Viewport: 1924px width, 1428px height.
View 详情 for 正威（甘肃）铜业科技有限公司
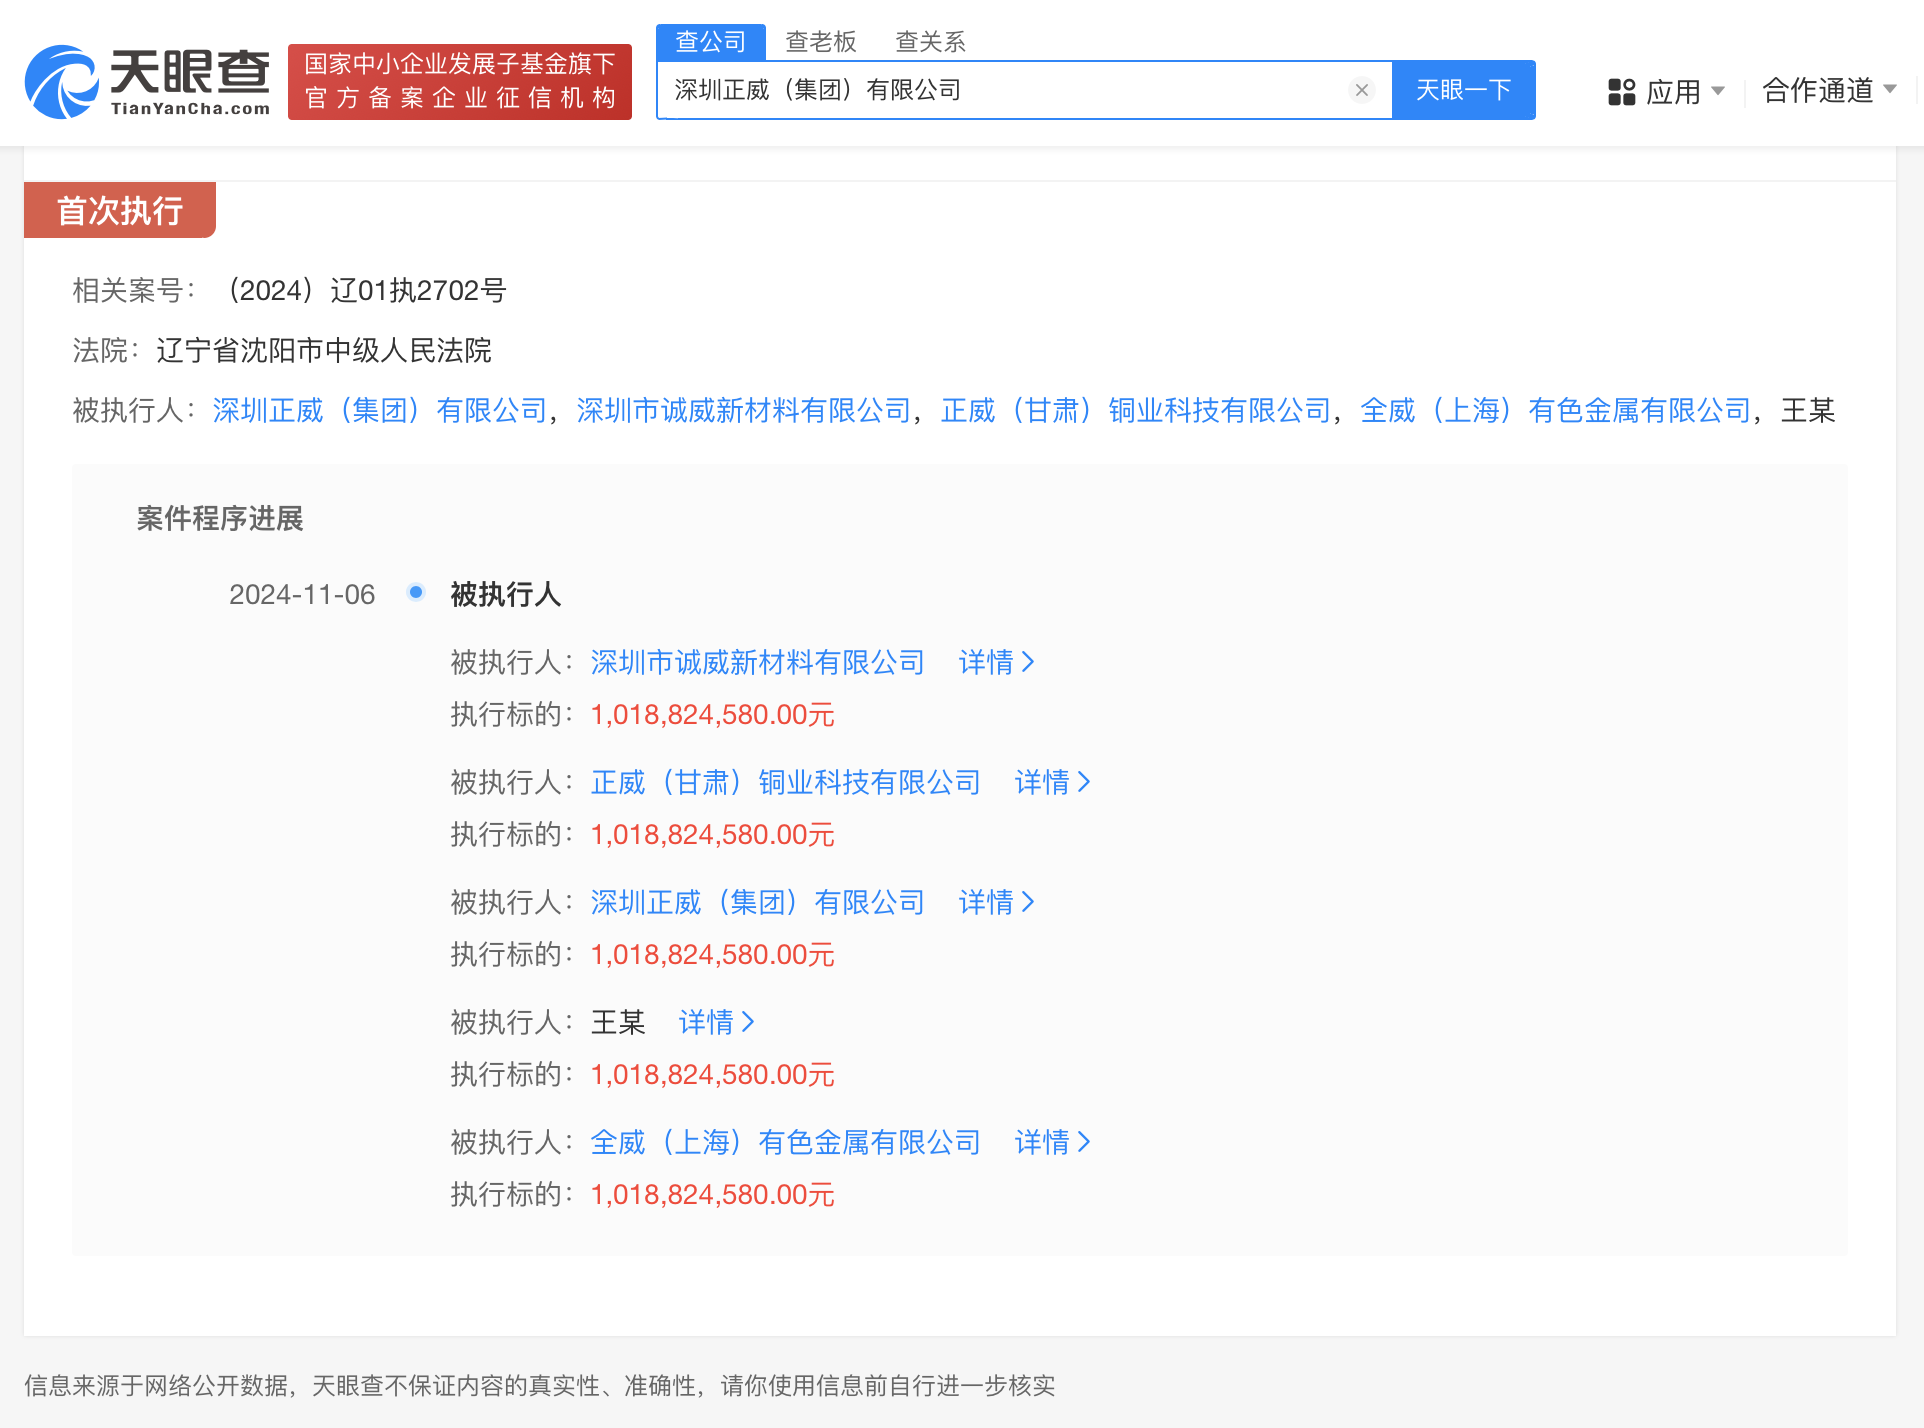pyautogui.click(x=1053, y=783)
